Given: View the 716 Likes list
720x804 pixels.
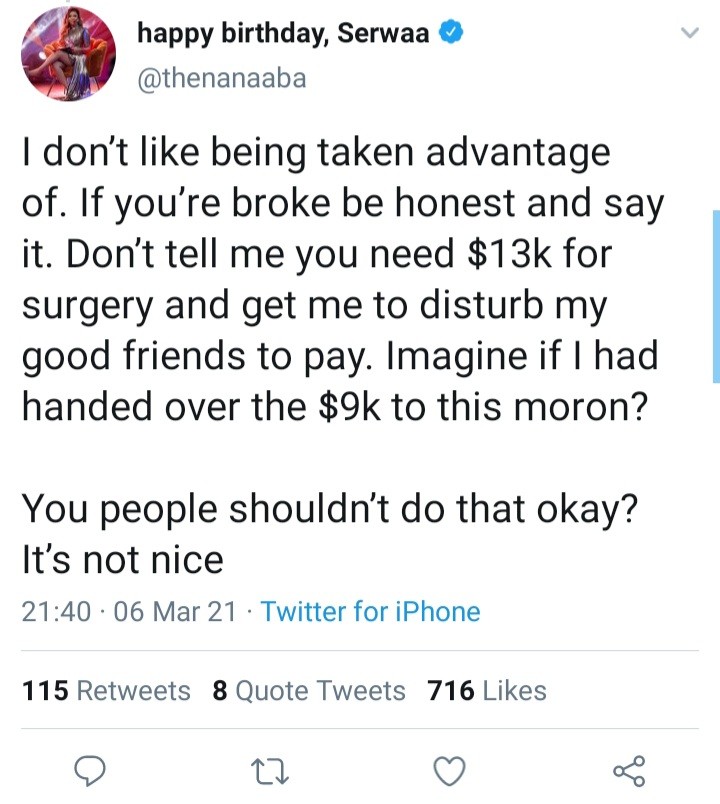Looking at the screenshot, I should point(487,690).
